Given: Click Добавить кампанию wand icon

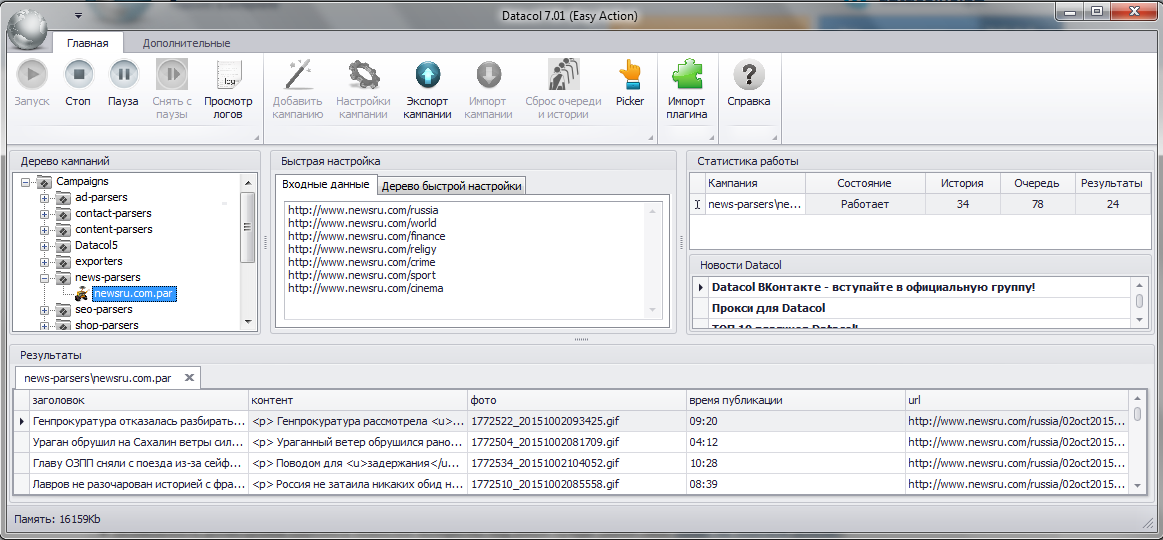Looking at the screenshot, I should click(297, 74).
